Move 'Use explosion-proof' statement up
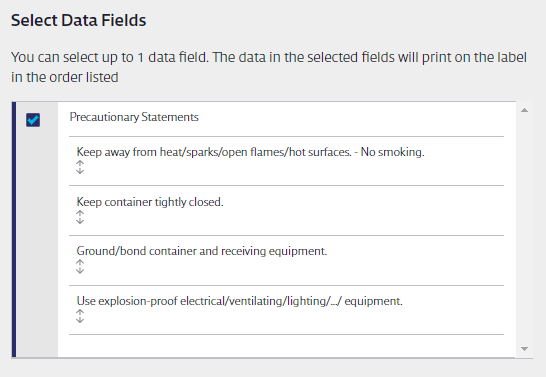546x377 pixels. (80, 312)
